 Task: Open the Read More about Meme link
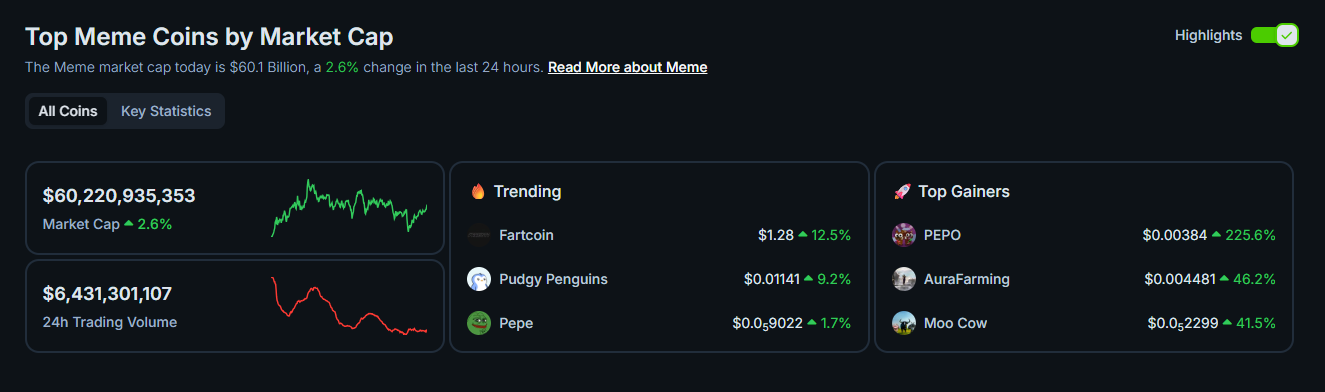627,67
